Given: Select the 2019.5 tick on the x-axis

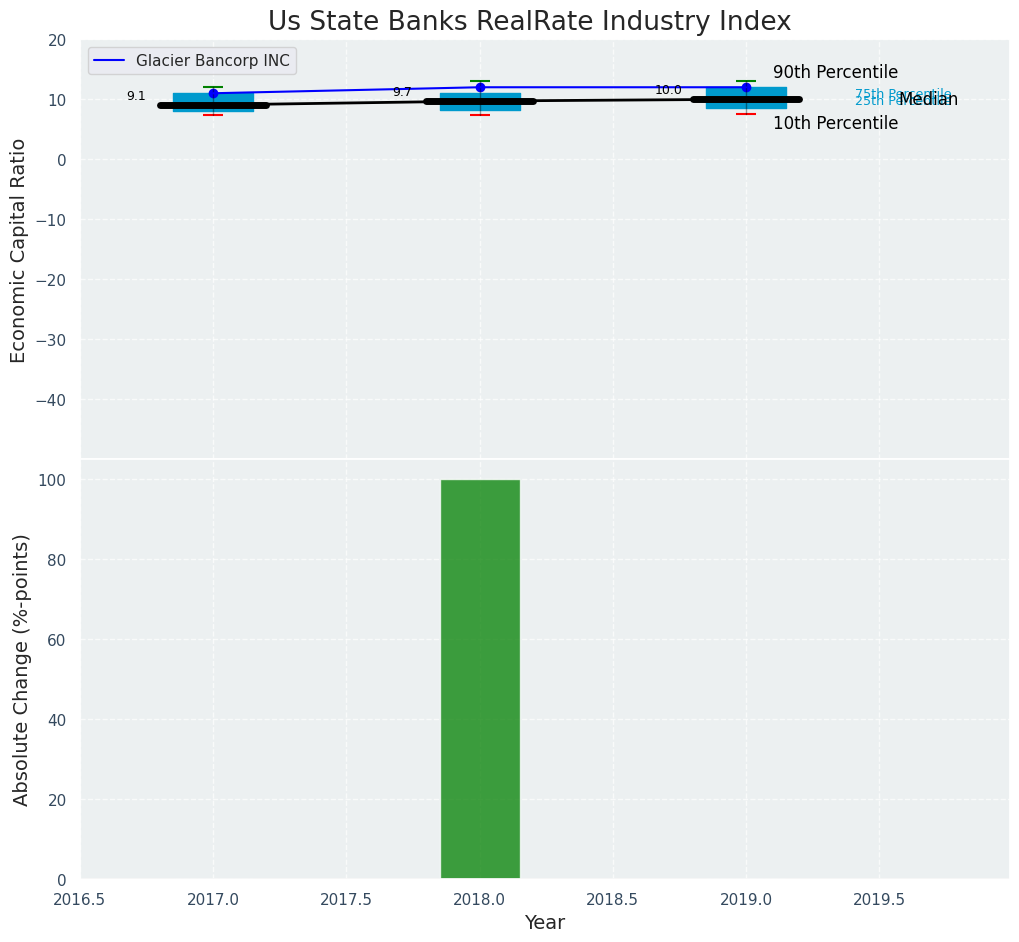Looking at the screenshot, I should pyautogui.click(x=879, y=900).
